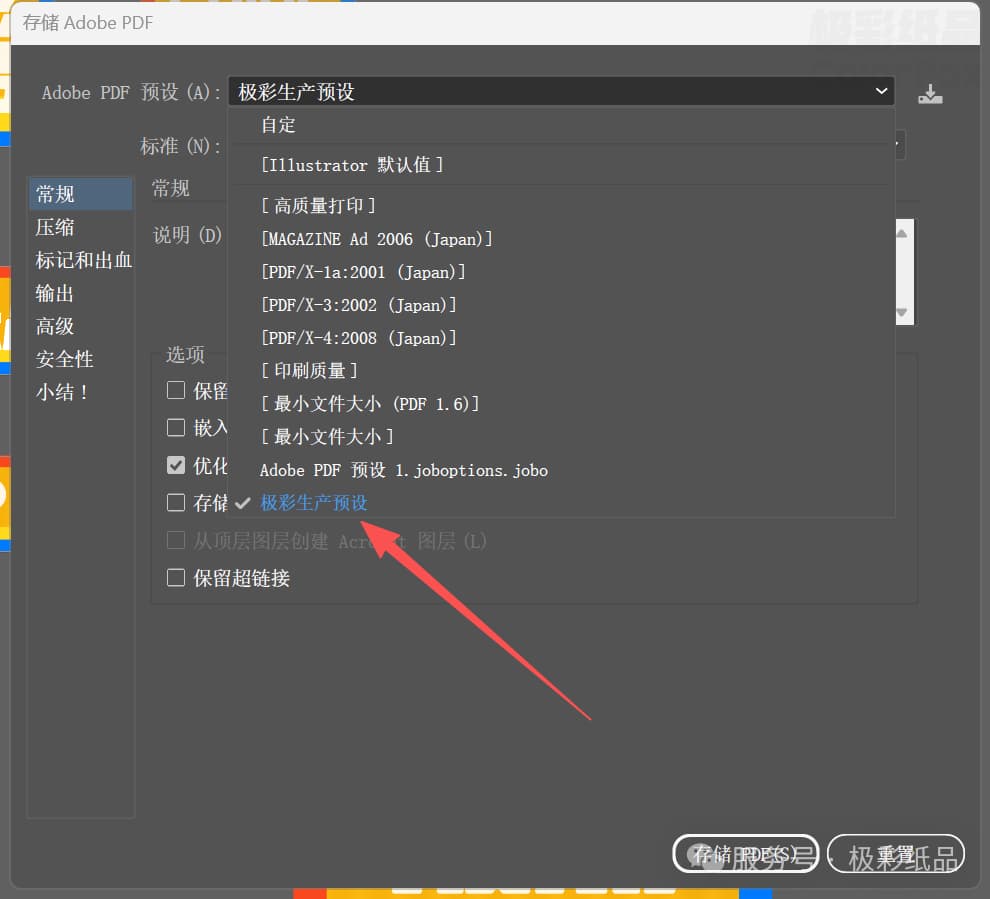The height and width of the screenshot is (899, 990).
Task: Open the 压缩 settings category
Action: click(55, 227)
